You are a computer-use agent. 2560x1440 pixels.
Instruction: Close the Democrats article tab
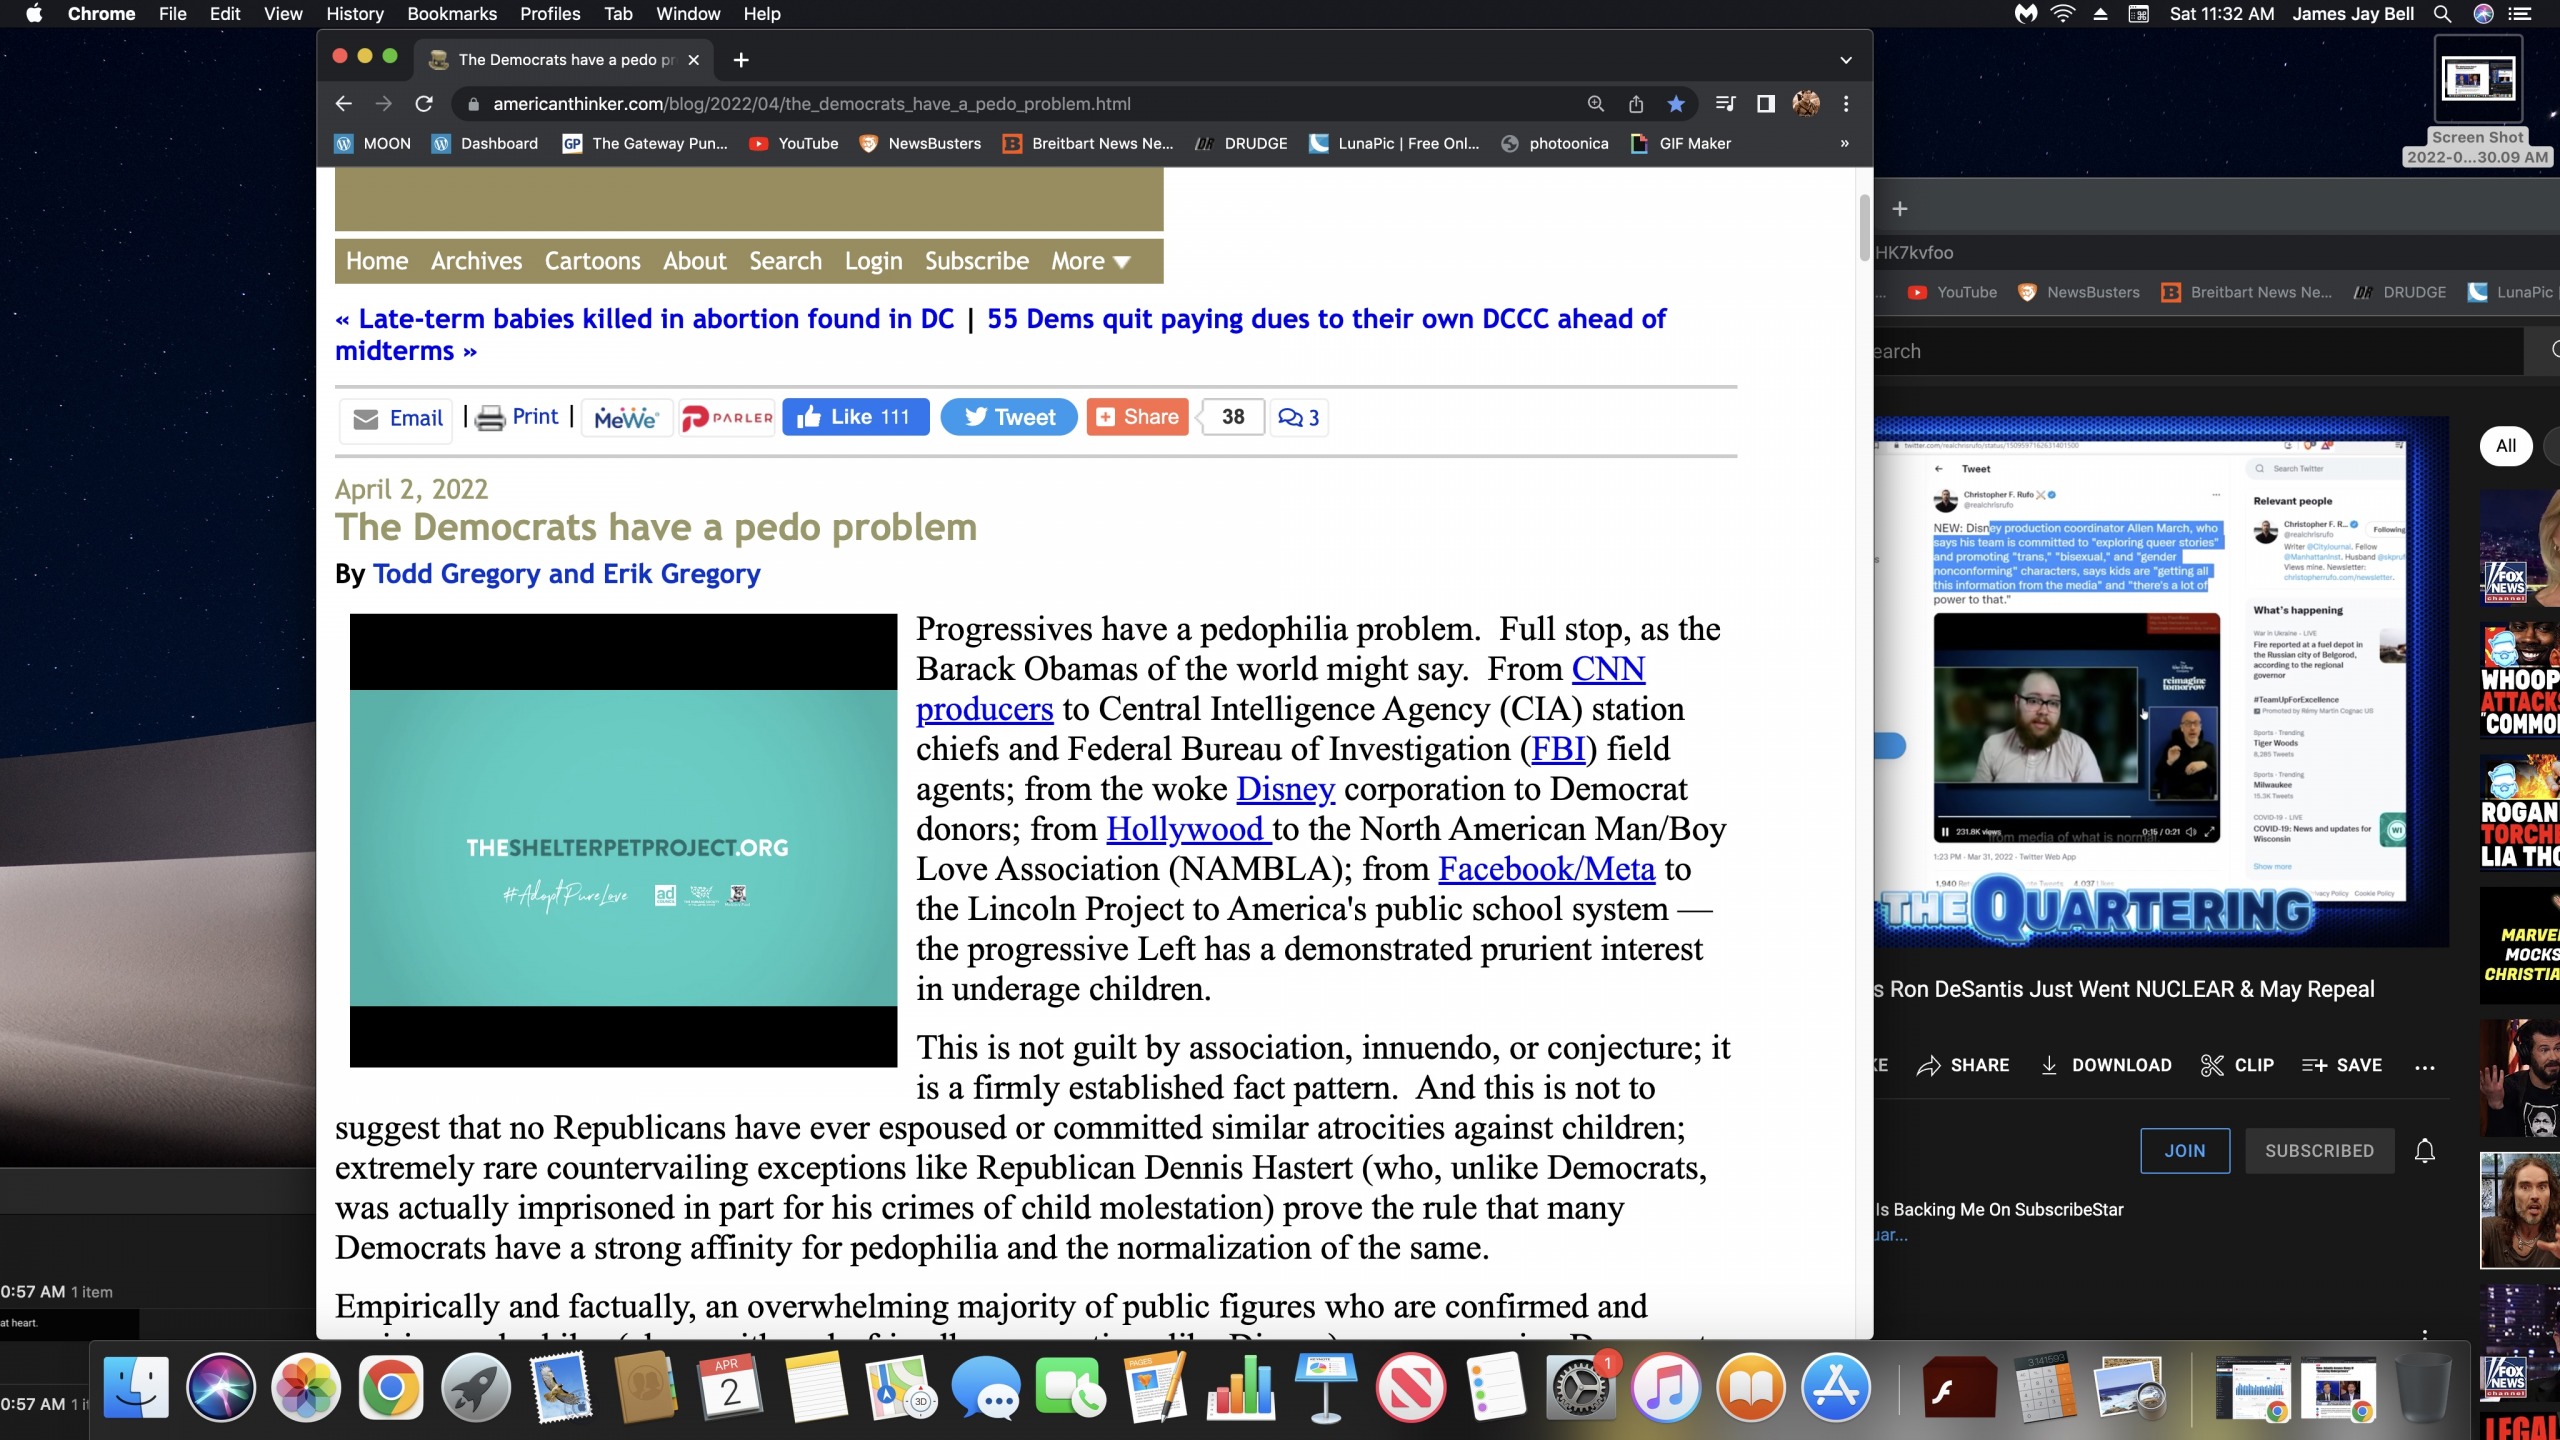694,60
